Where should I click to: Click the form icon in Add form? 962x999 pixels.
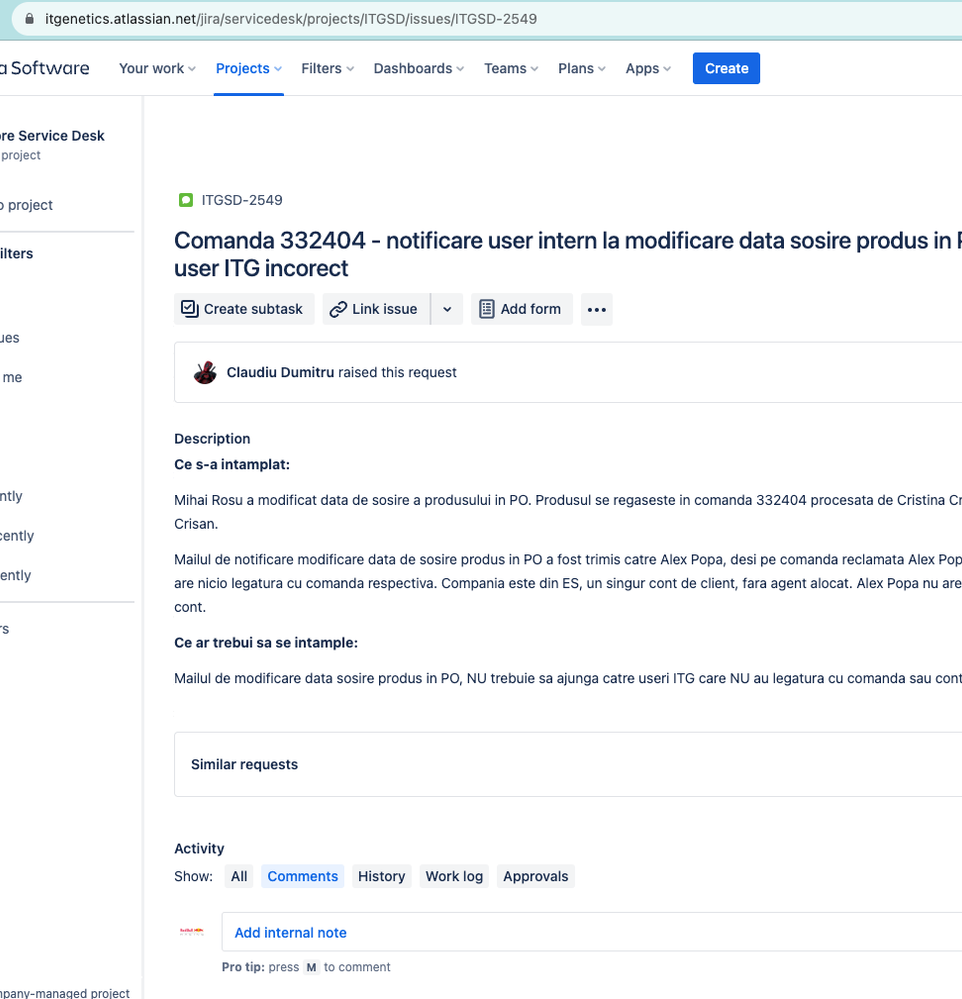pos(487,309)
